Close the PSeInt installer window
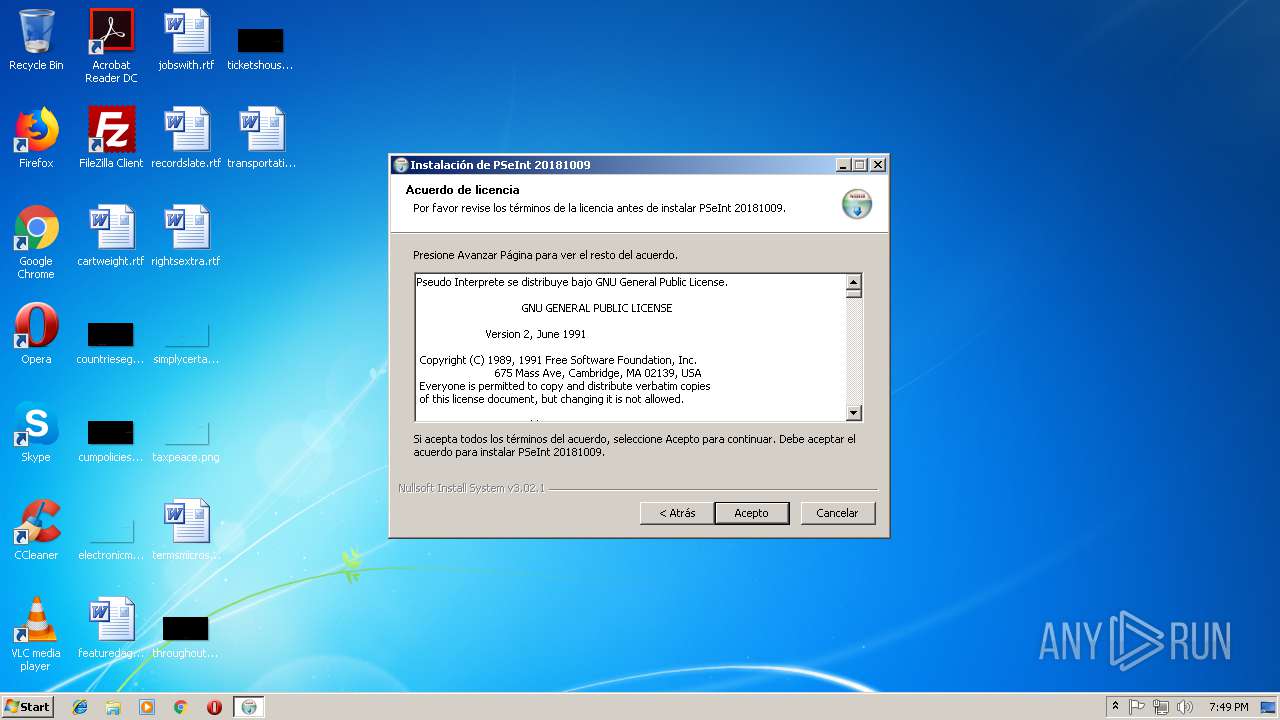 (878, 165)
